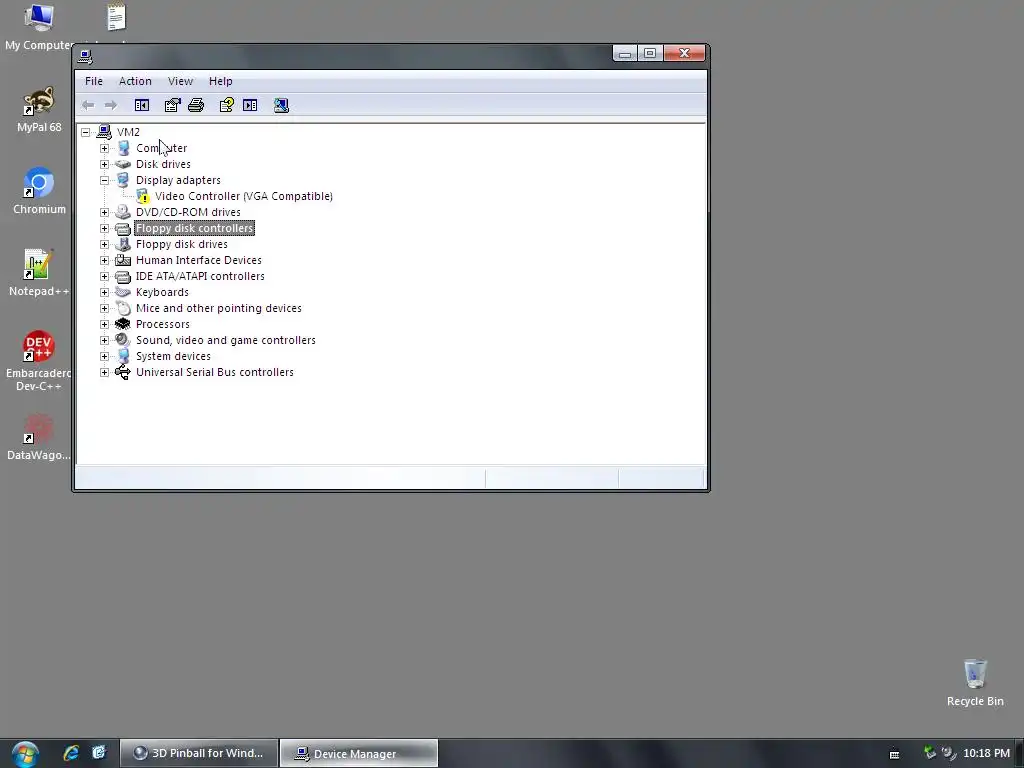Click the Floppy disk drives icon

pyautogui.click(x=123, y=244)
